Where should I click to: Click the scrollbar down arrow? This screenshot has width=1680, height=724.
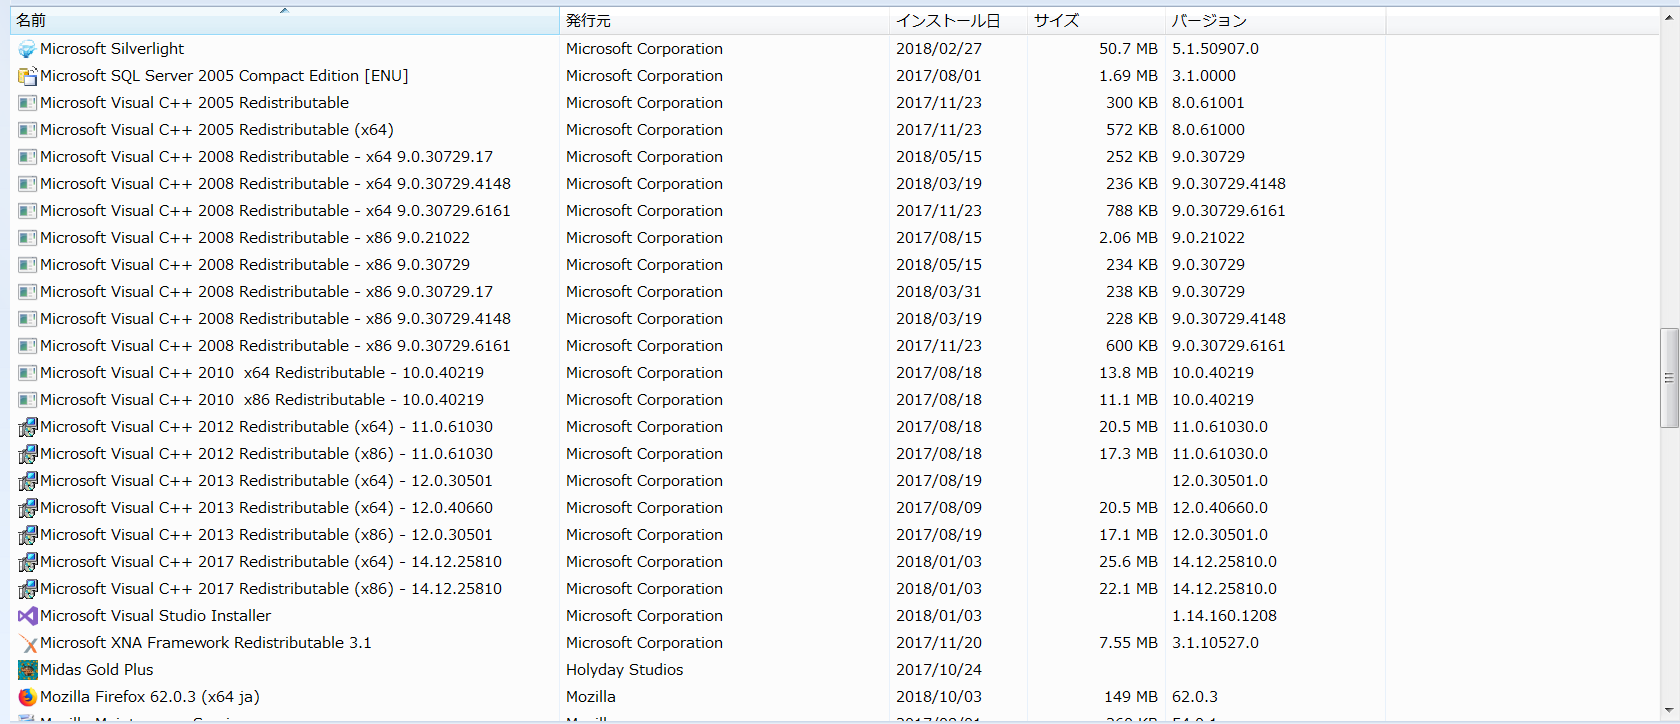tap(1669, 711)
